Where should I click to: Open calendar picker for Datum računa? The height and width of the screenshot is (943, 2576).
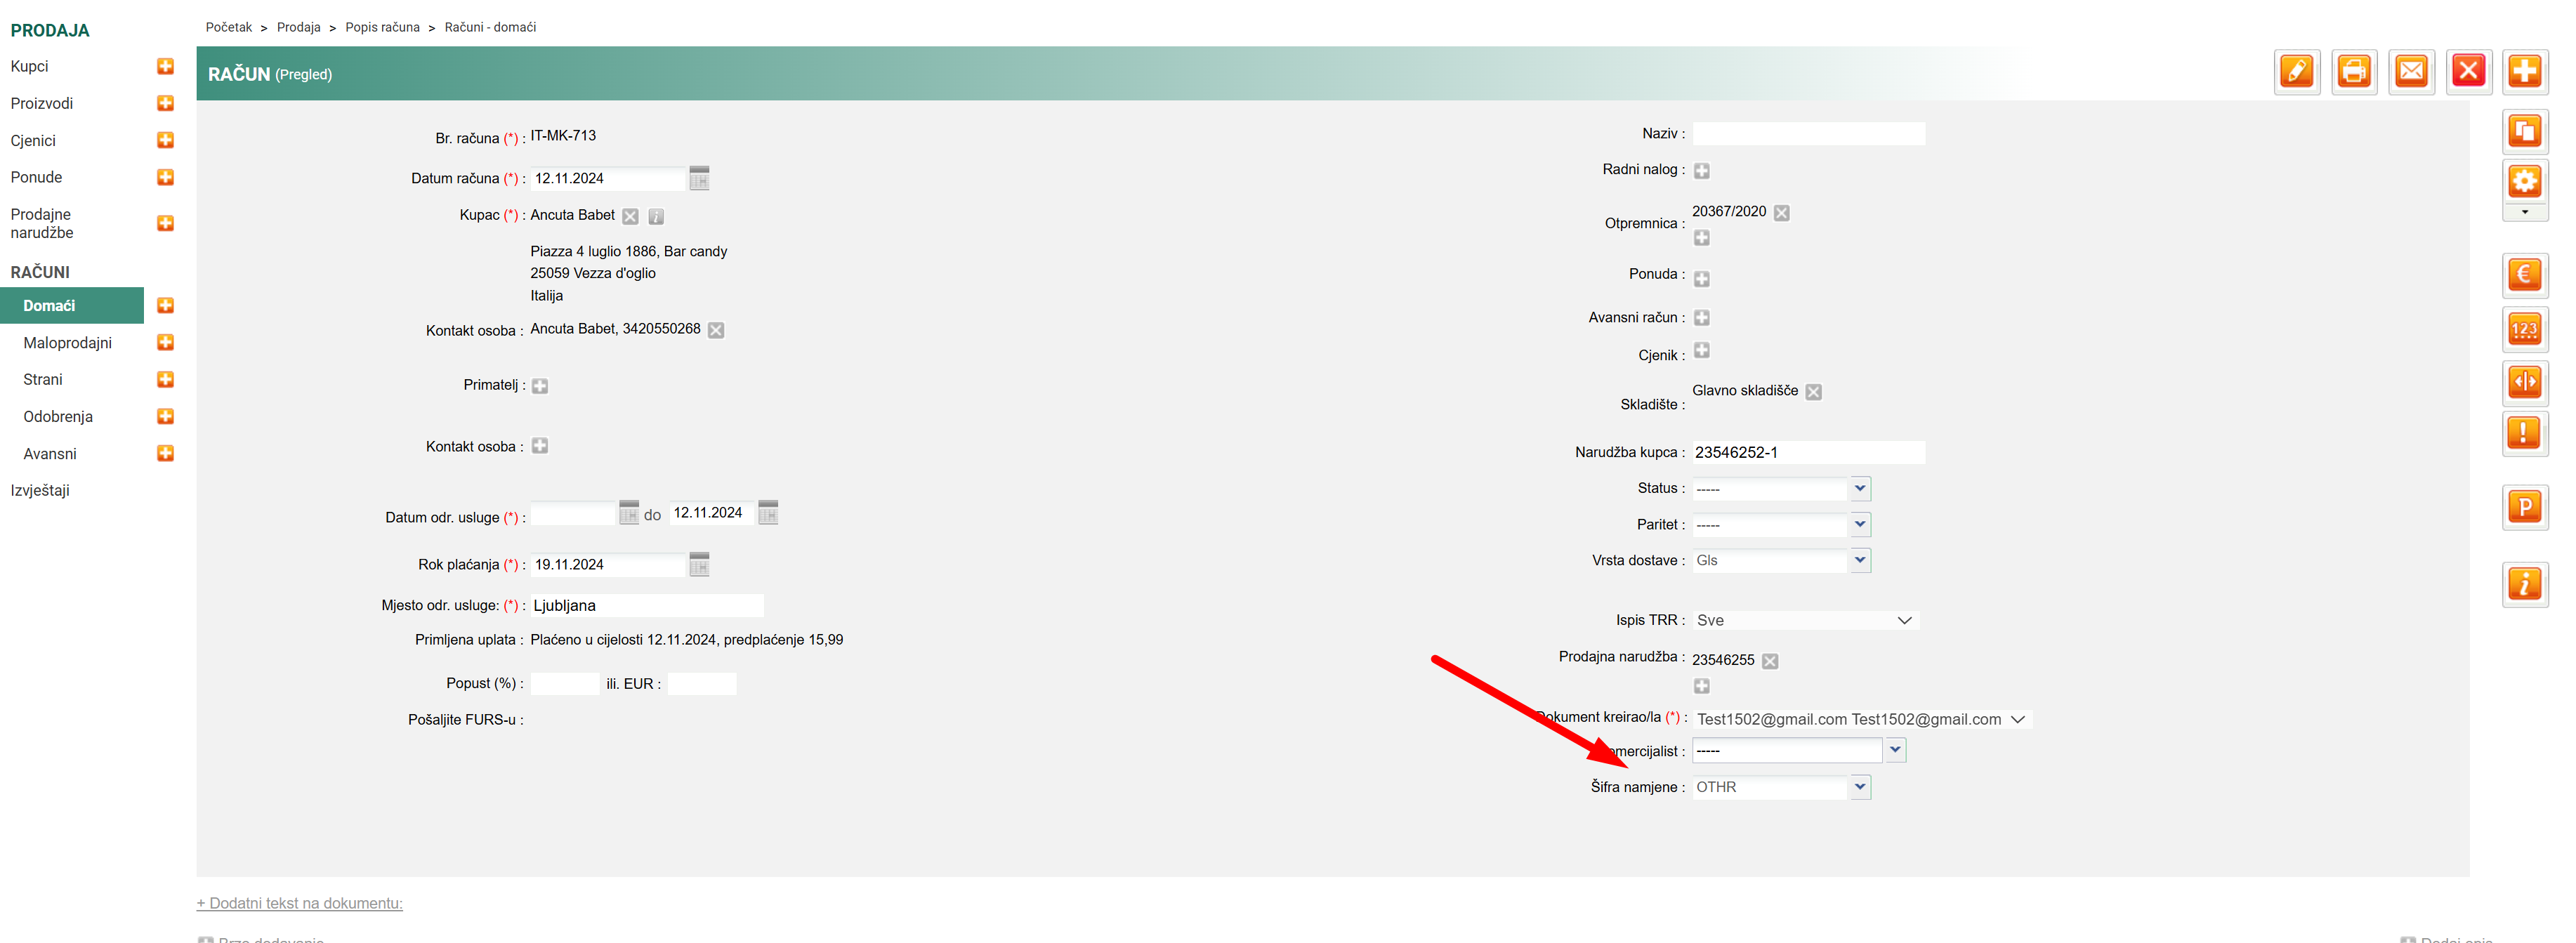pyautogui.click(x=699, y=179)
